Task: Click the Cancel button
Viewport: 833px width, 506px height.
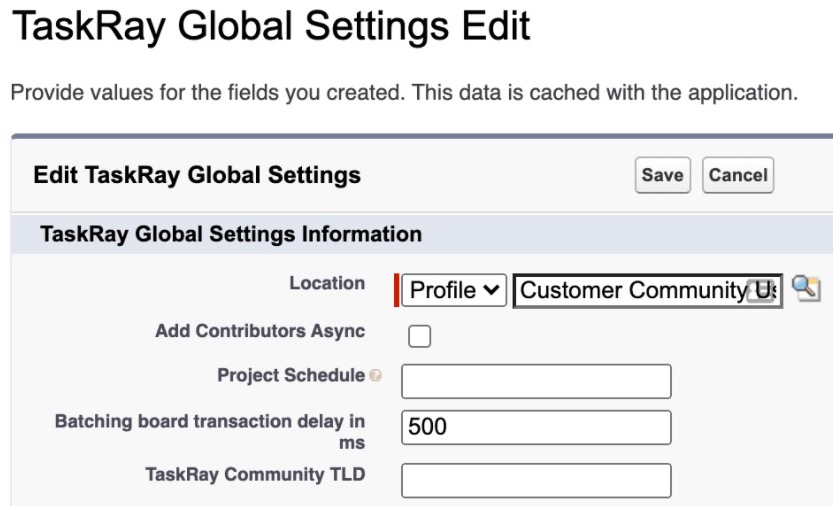Action: click(738, 175)
